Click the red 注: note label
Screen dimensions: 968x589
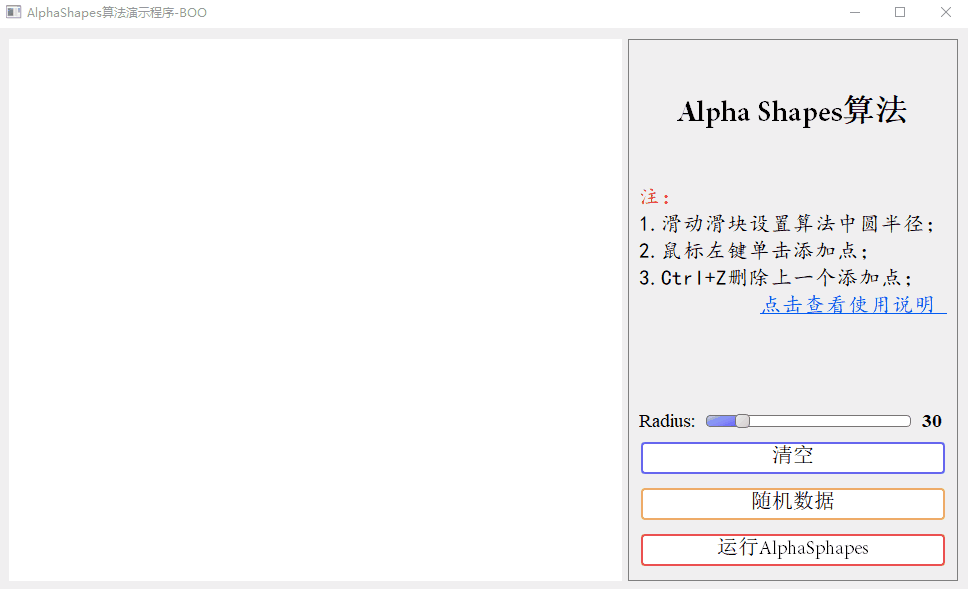click(654, 197)
